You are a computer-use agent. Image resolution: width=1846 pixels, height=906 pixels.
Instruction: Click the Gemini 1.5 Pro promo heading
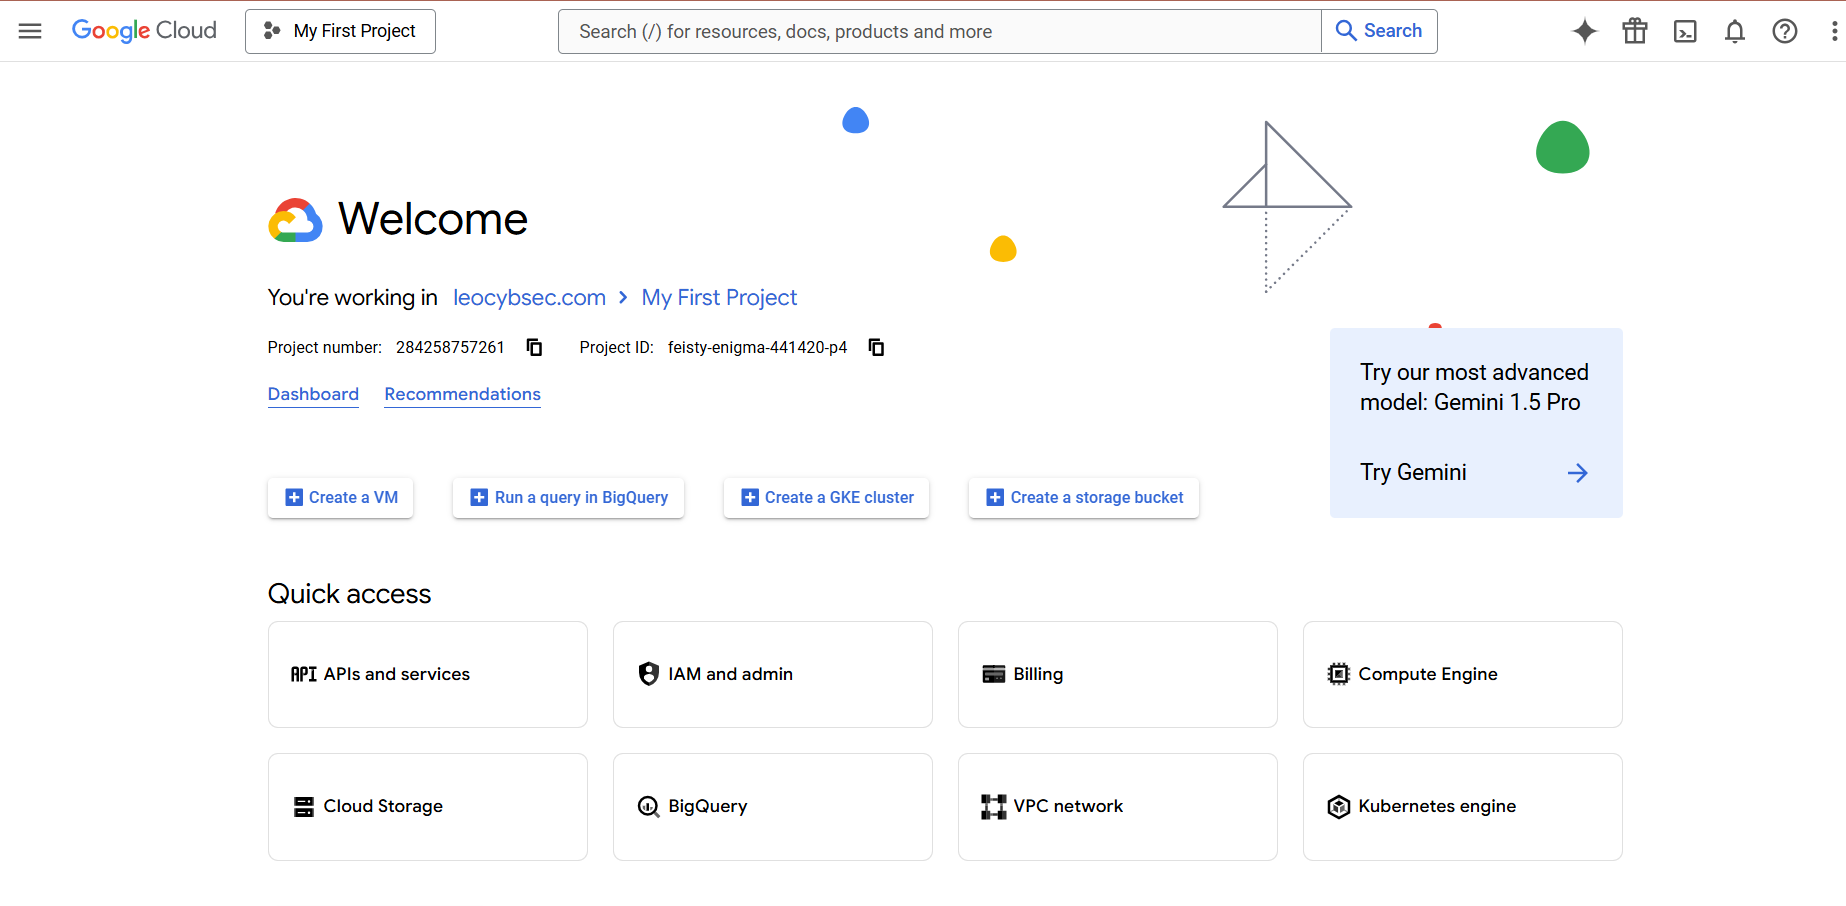[1474, 387]
